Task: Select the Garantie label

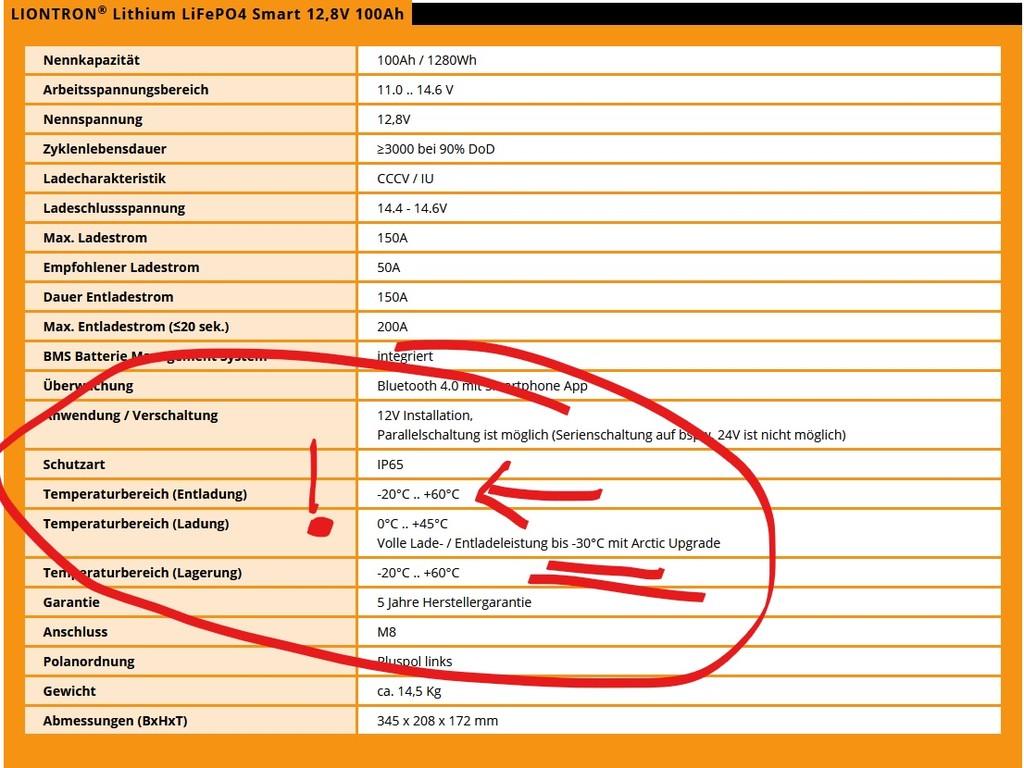Action: coord(71,603)
